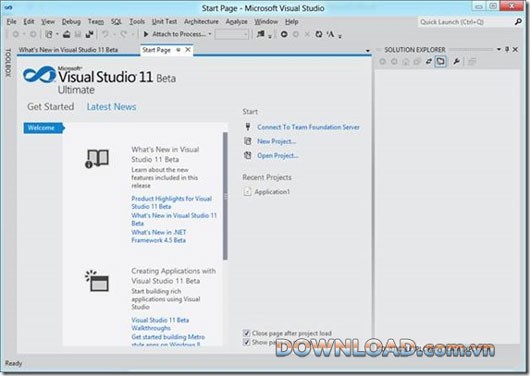The image size is (530, 376).
Task: Click the Solution Explorer Home icon
Action: (406, 62)
